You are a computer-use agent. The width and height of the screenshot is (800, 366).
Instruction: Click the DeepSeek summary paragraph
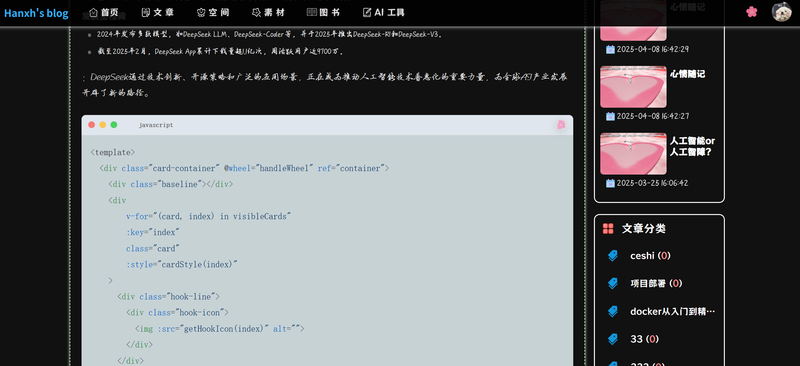pyautogui.click(x=325, y=85)
